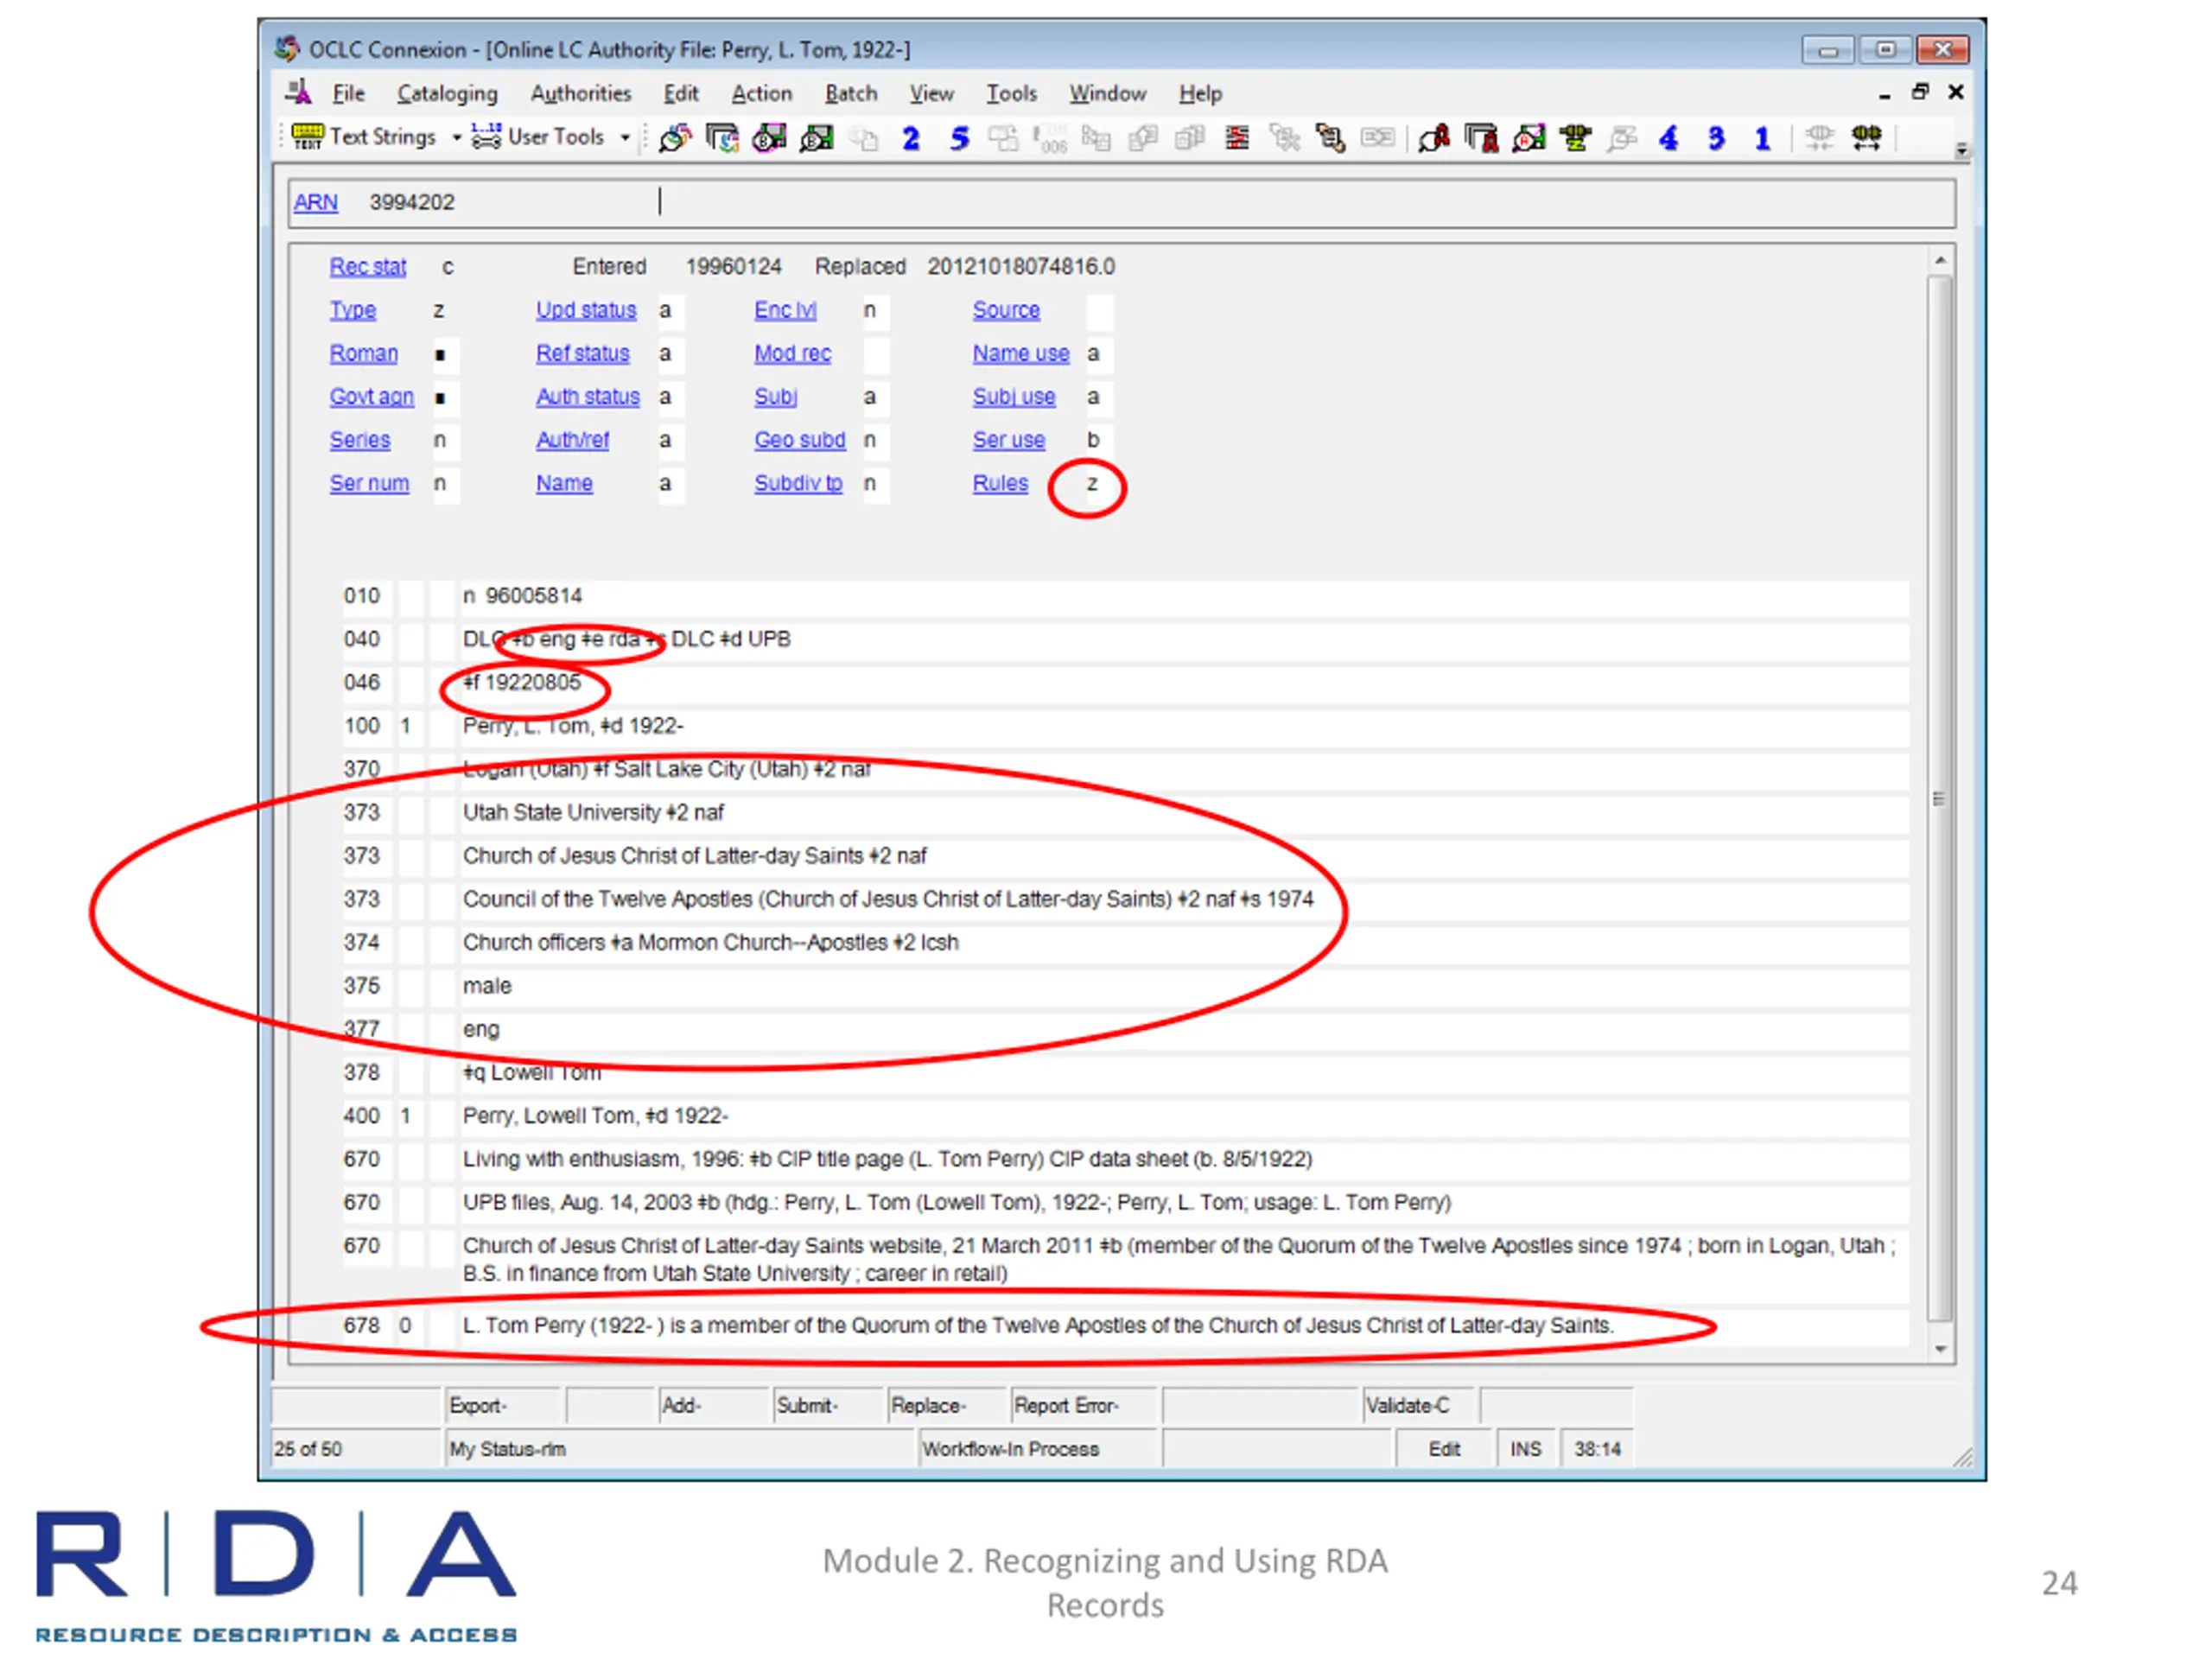The width and height of the screenshot is (2212, 1659).
Task: Click the third bibliographic search toolbar icon
Action: point(769,138)
